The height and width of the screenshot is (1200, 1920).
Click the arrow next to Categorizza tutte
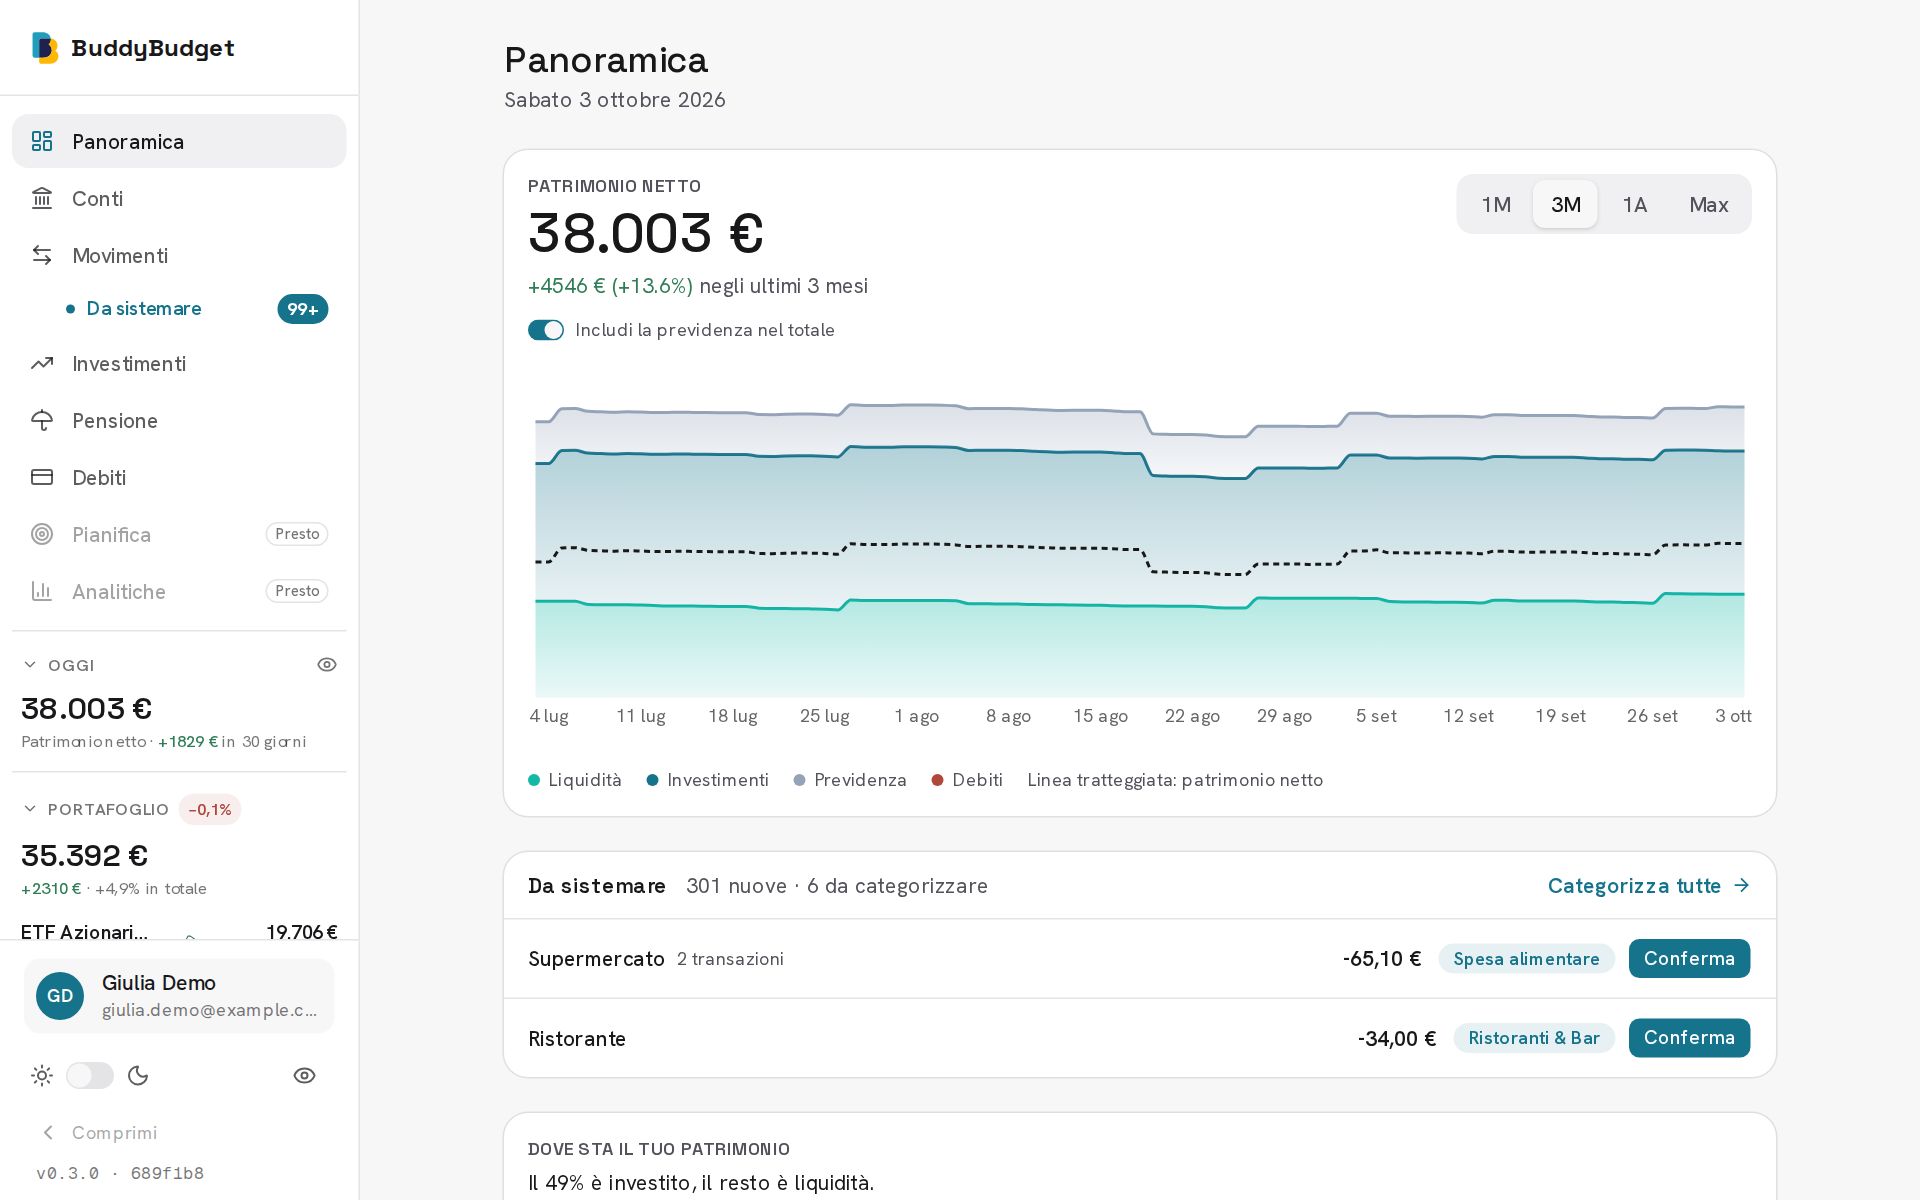pos(1741,885)
